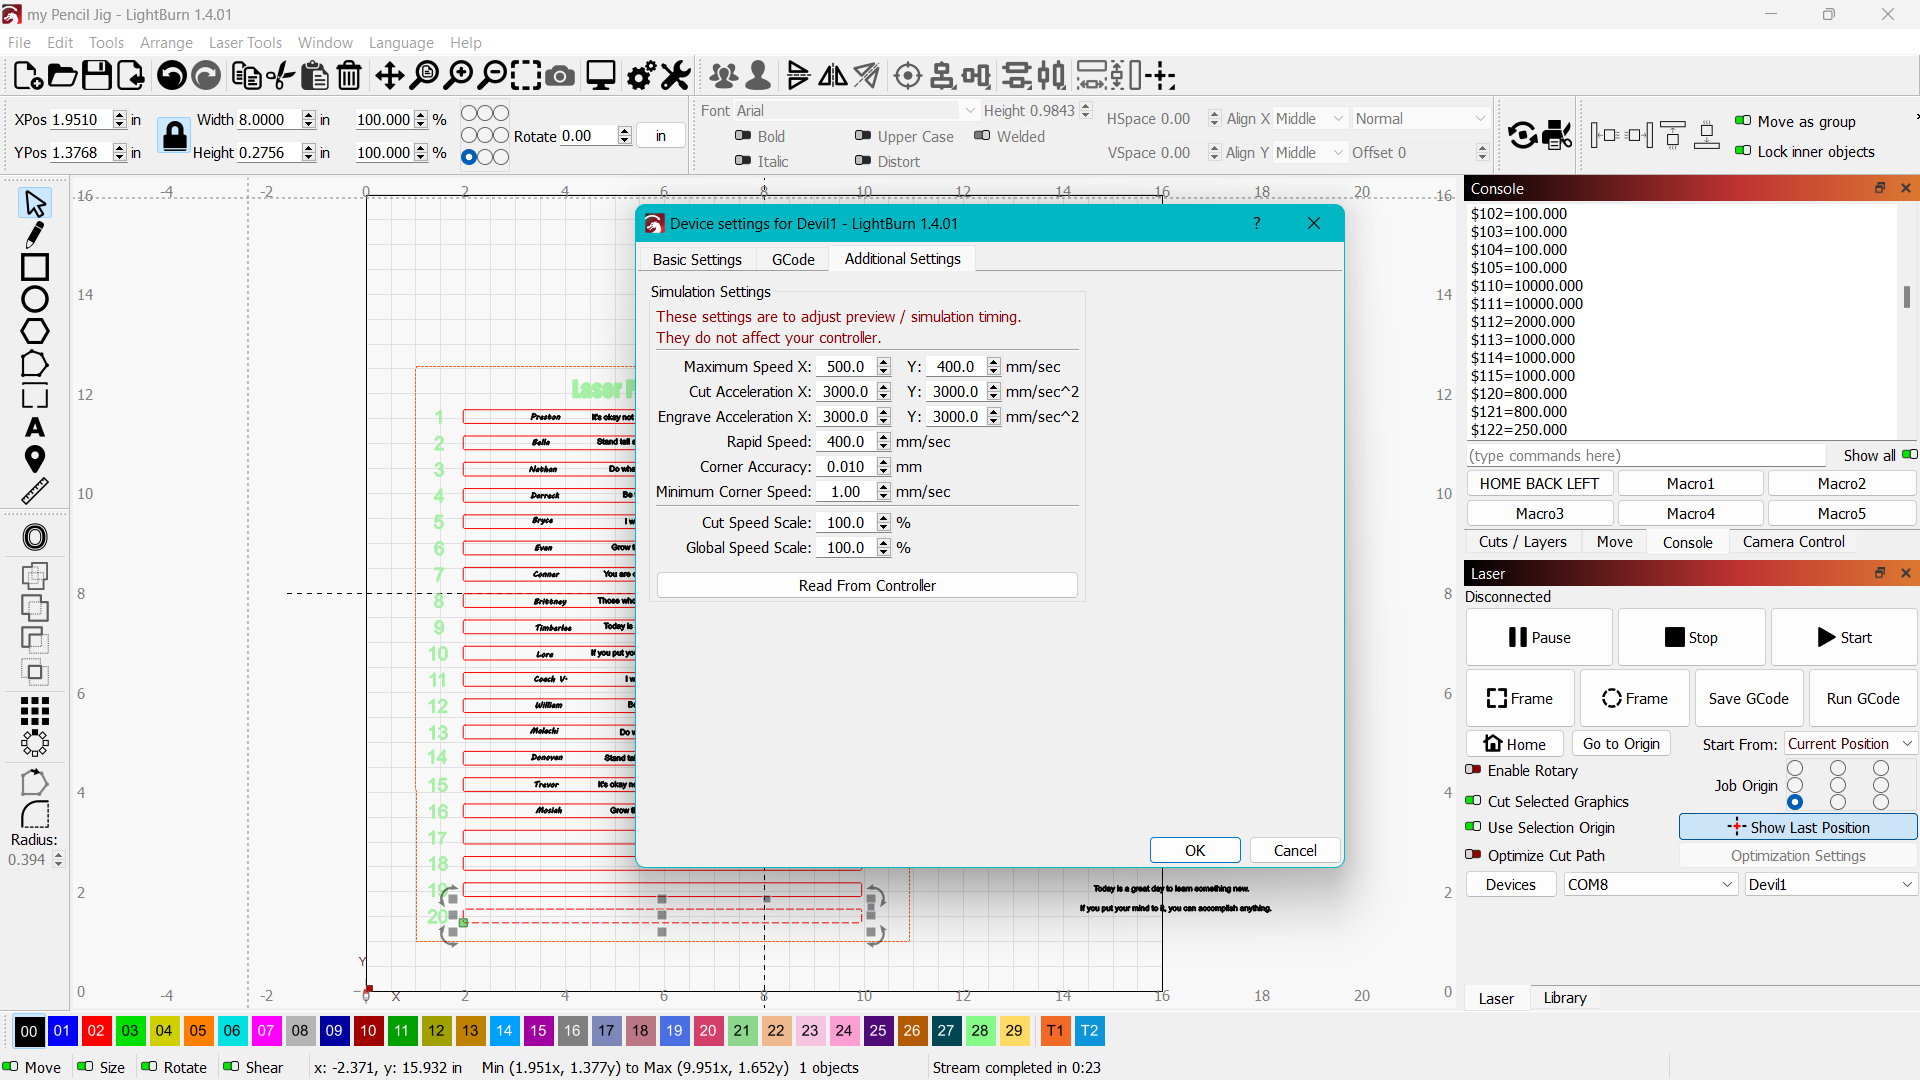
Task: Toggle the Move as group switch
Action: click(1743, 121)
